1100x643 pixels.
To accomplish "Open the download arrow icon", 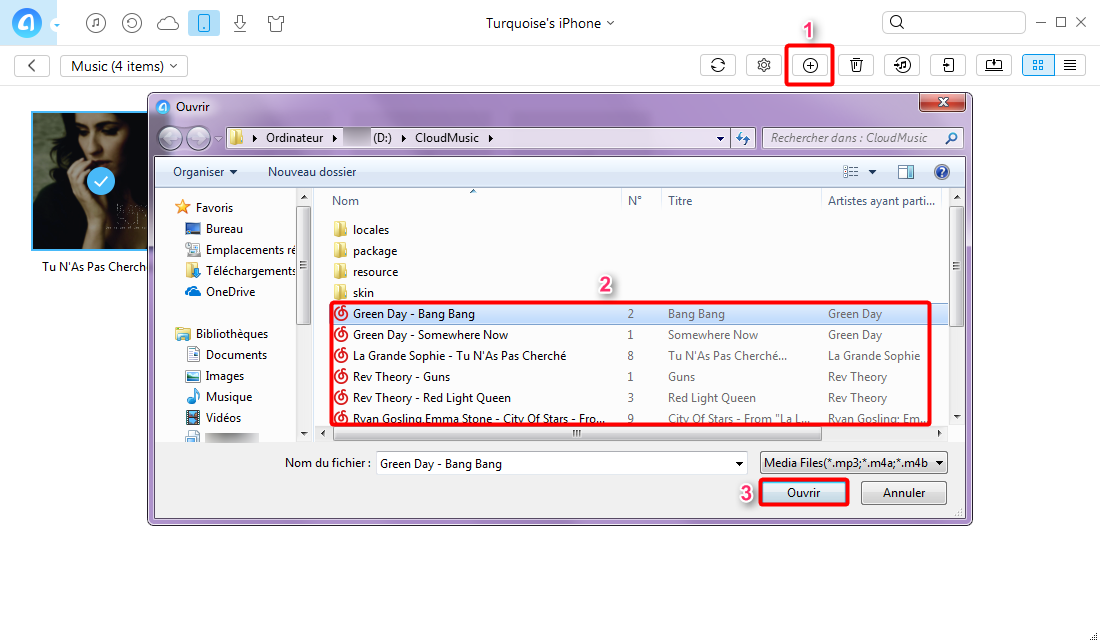I will (240, 23).
